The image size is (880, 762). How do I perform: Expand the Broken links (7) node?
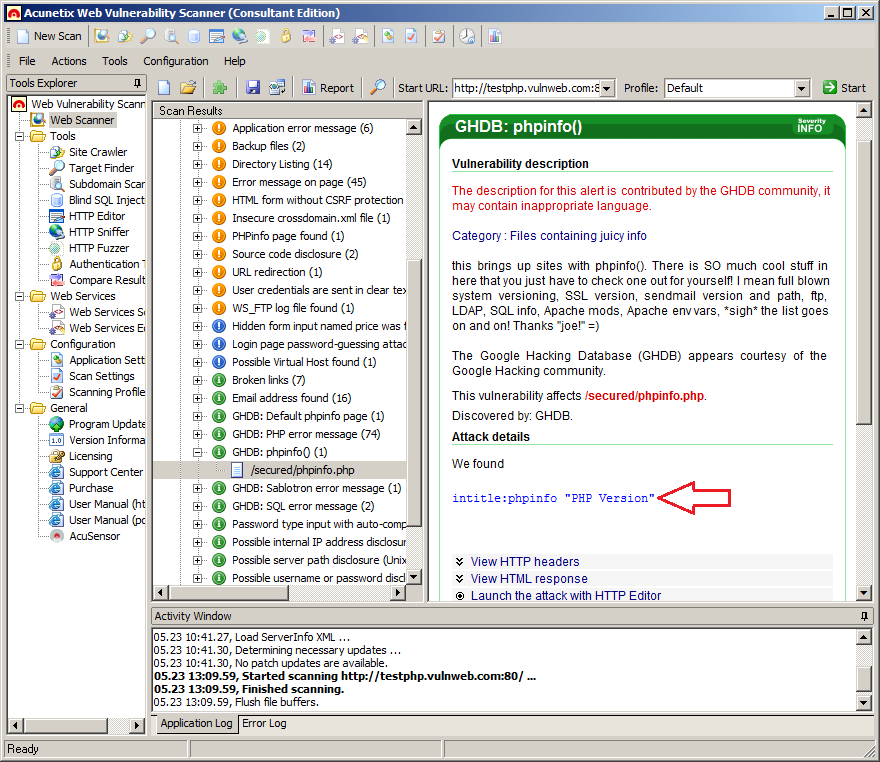[x=197, y=380]
